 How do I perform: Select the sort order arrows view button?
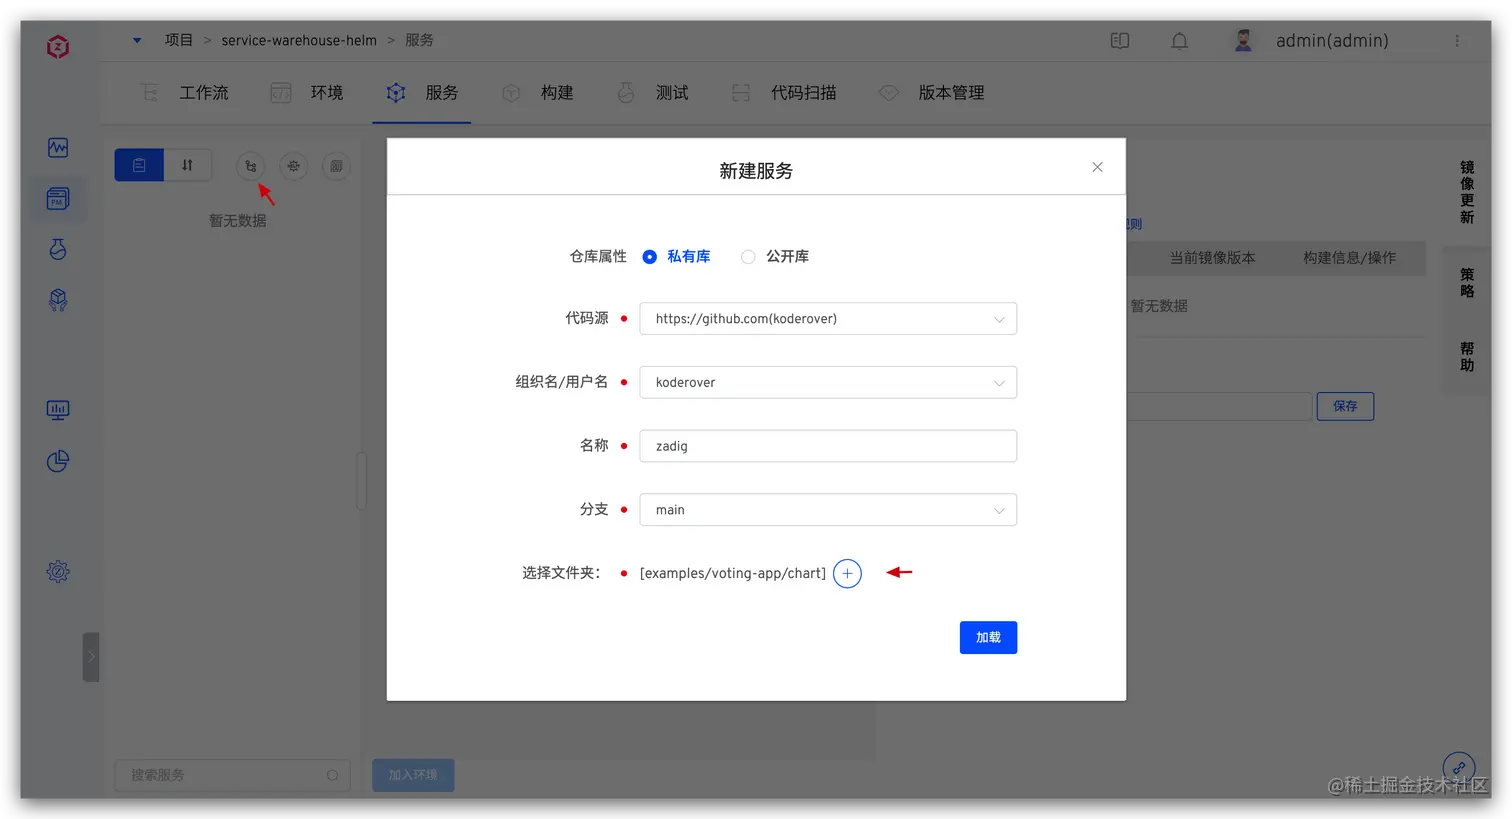point(187,165)
